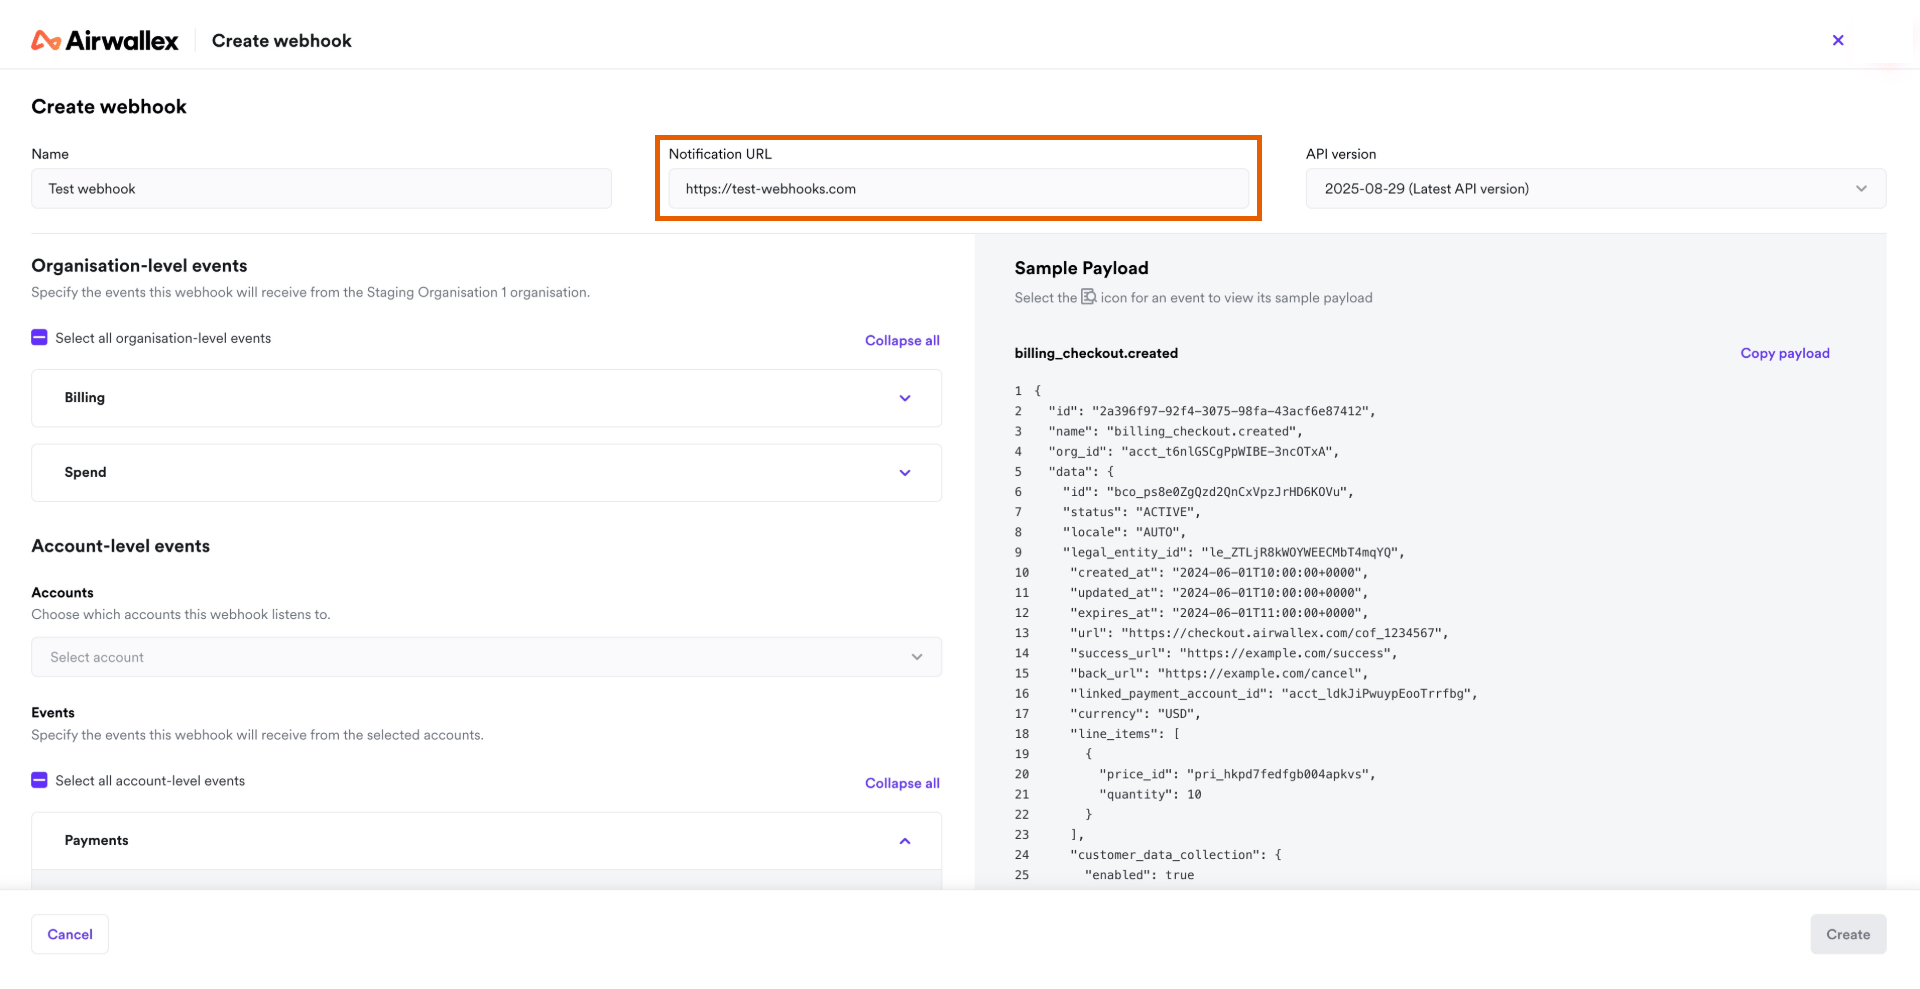Expand the Billing events group
Viewport: 1920px width, 989px height.
[x=486, y=398]
